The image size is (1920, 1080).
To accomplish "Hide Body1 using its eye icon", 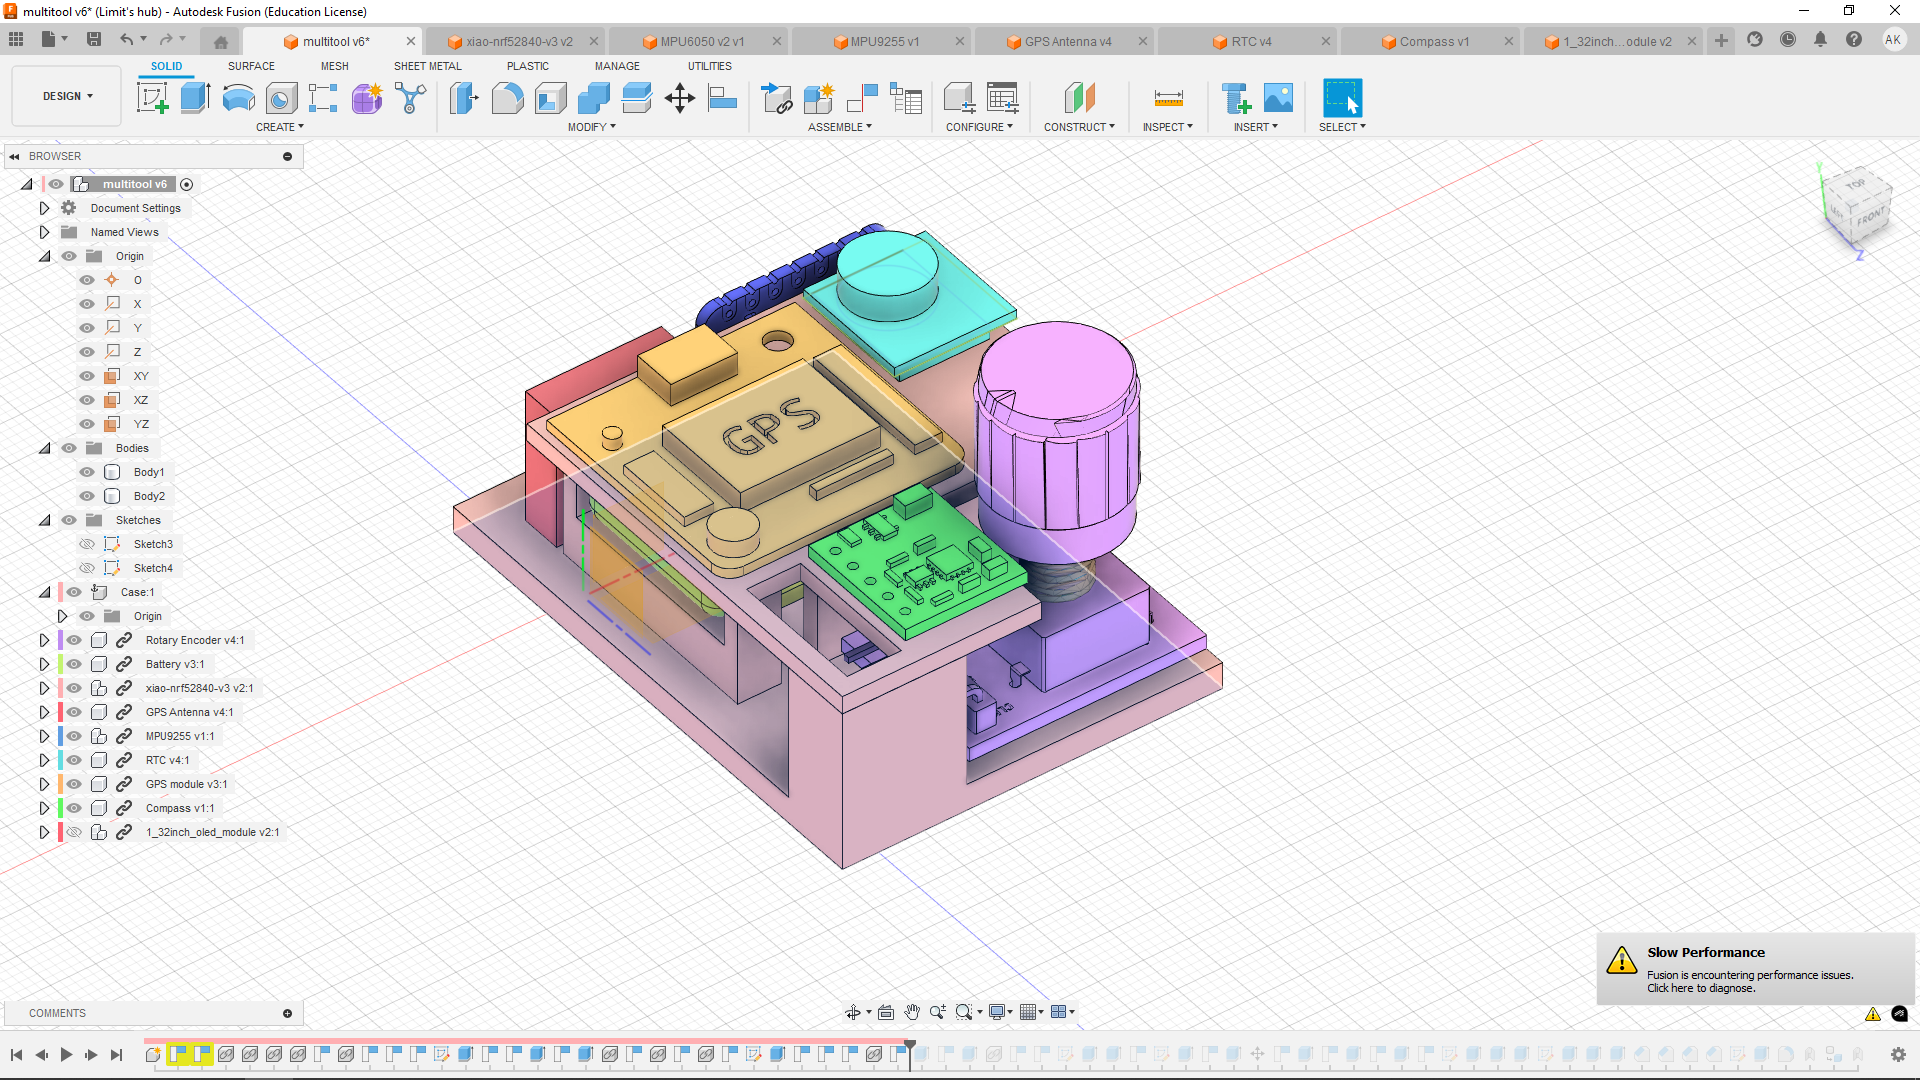I will click(87, 472).
